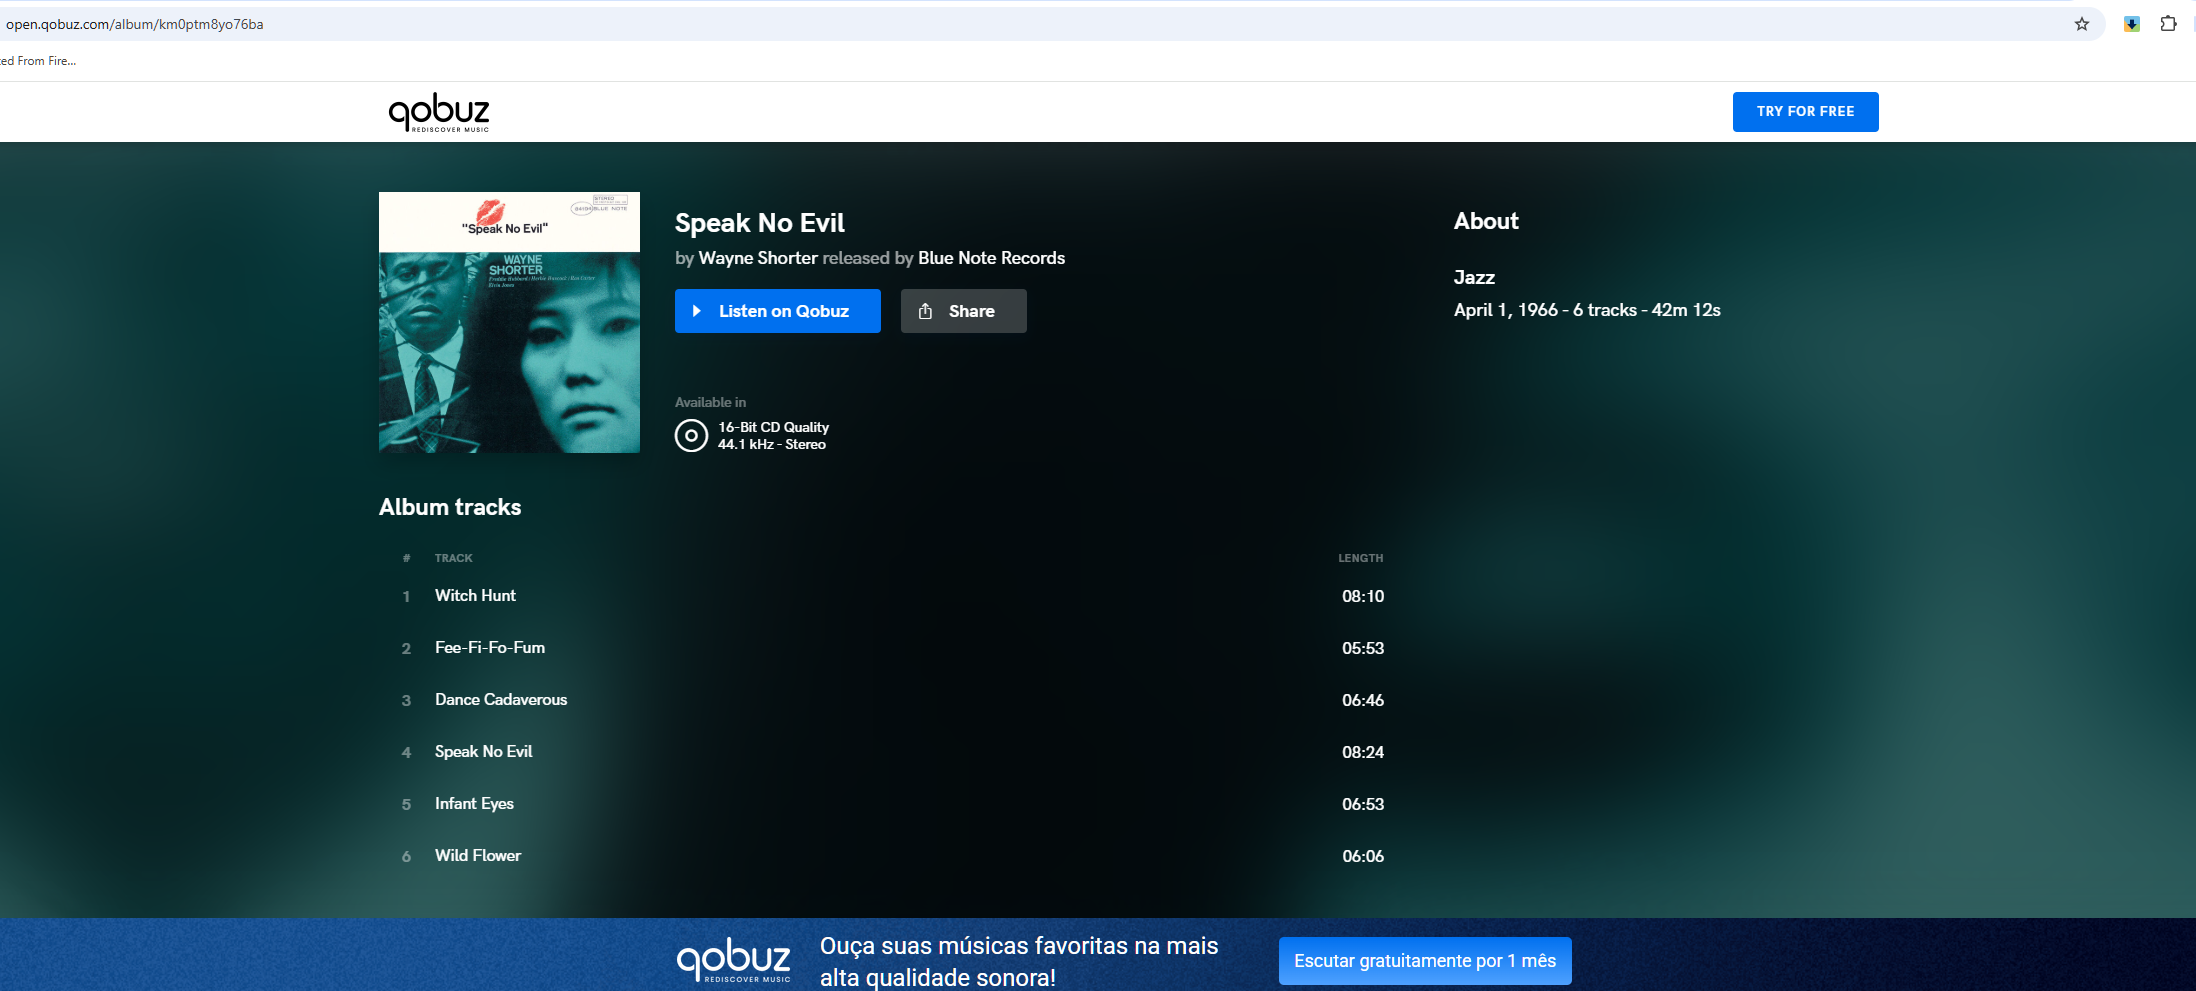Click the TRACK column header
This screenshot has width=2196, height=991.
coord(454,558)
